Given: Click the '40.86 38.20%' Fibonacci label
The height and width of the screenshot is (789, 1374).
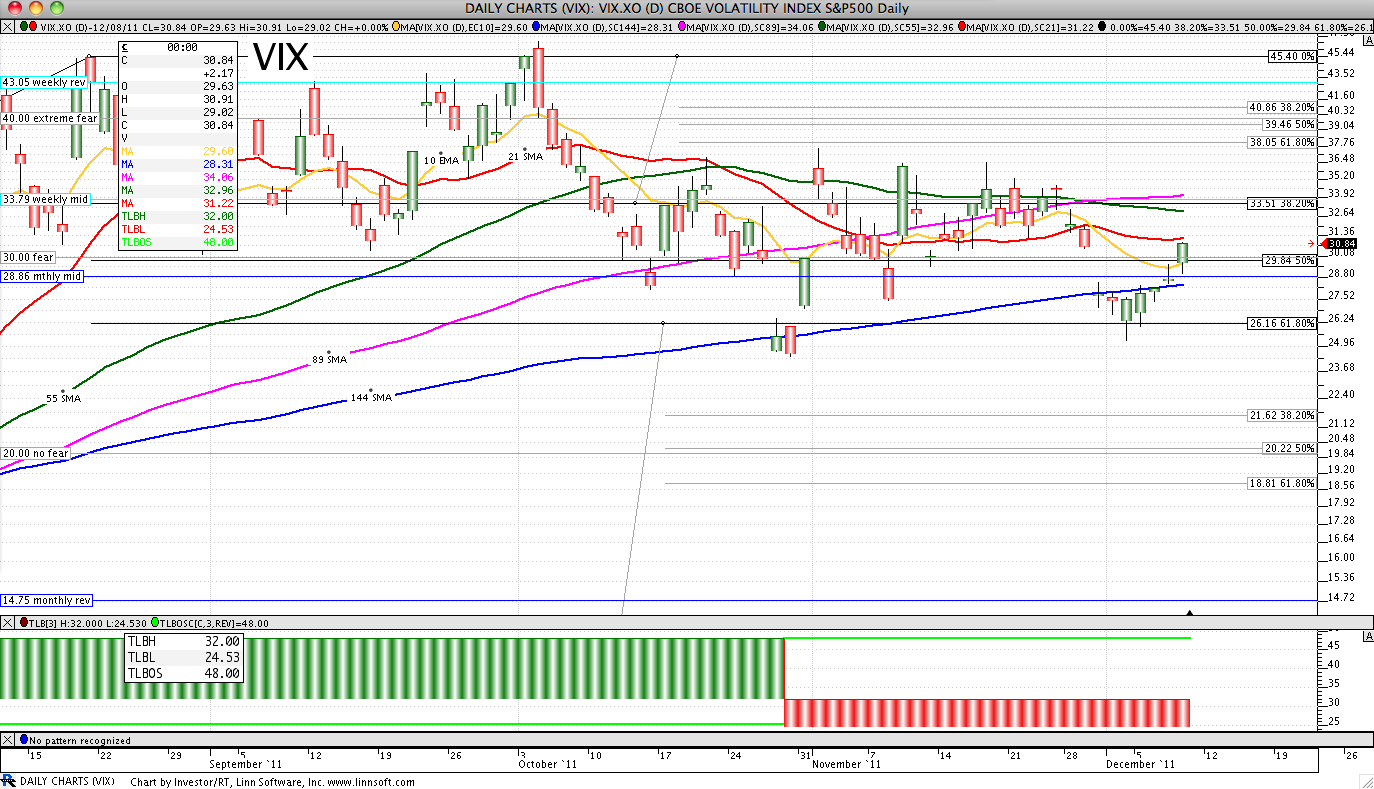Looking at the screenshot, I should coord(1282,107).
